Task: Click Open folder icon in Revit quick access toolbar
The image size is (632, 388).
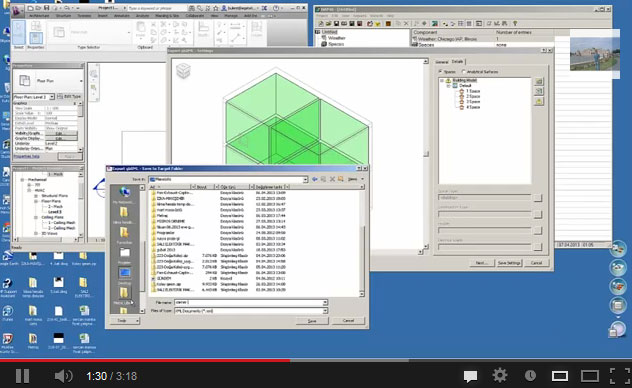Action: click(x=38, y=8)
